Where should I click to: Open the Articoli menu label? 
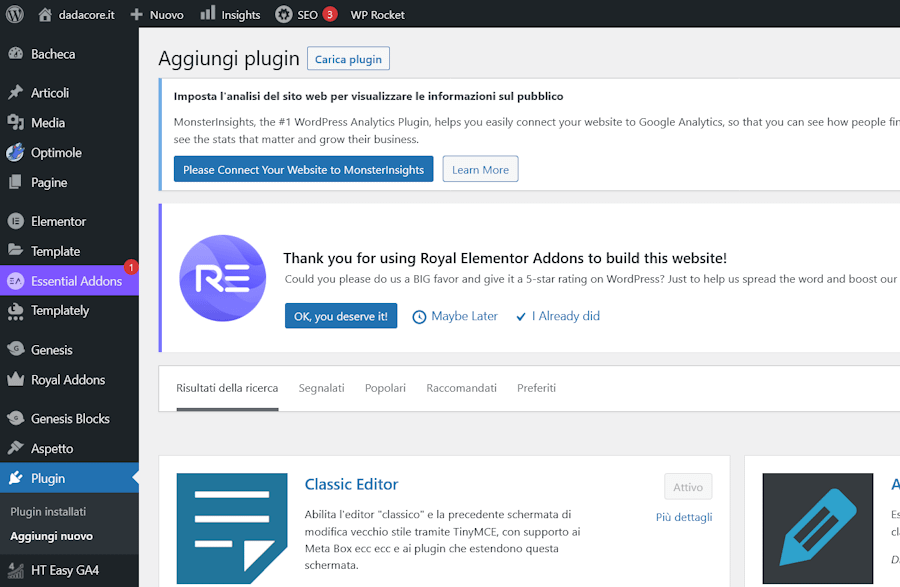[50, 93]
